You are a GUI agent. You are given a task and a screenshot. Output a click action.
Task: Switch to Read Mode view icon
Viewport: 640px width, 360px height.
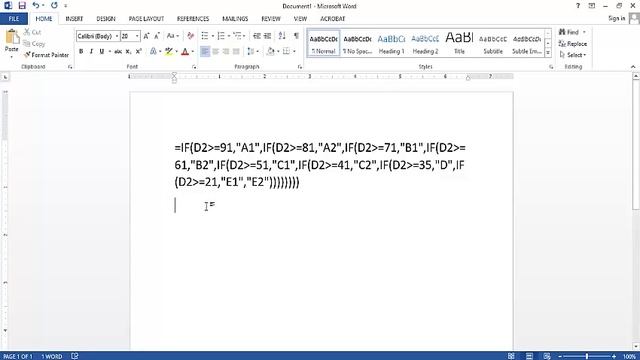pyautogui.click(x=511, y=356)
